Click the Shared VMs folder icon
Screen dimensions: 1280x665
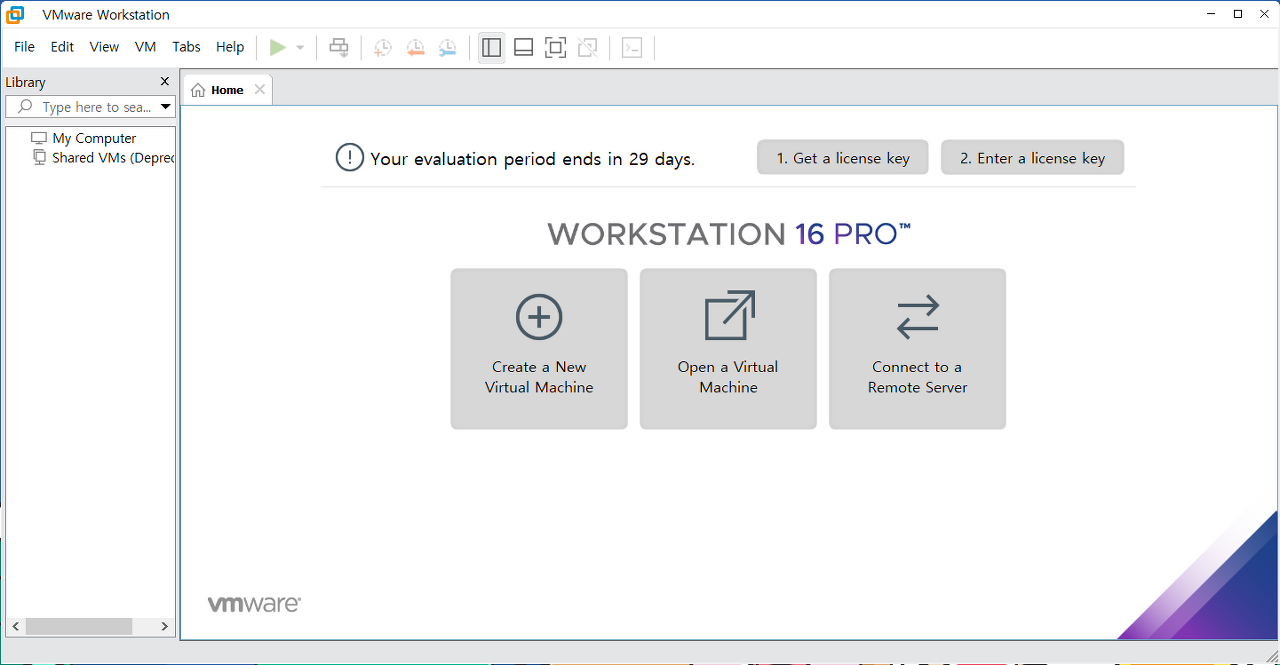coord(39,158)
